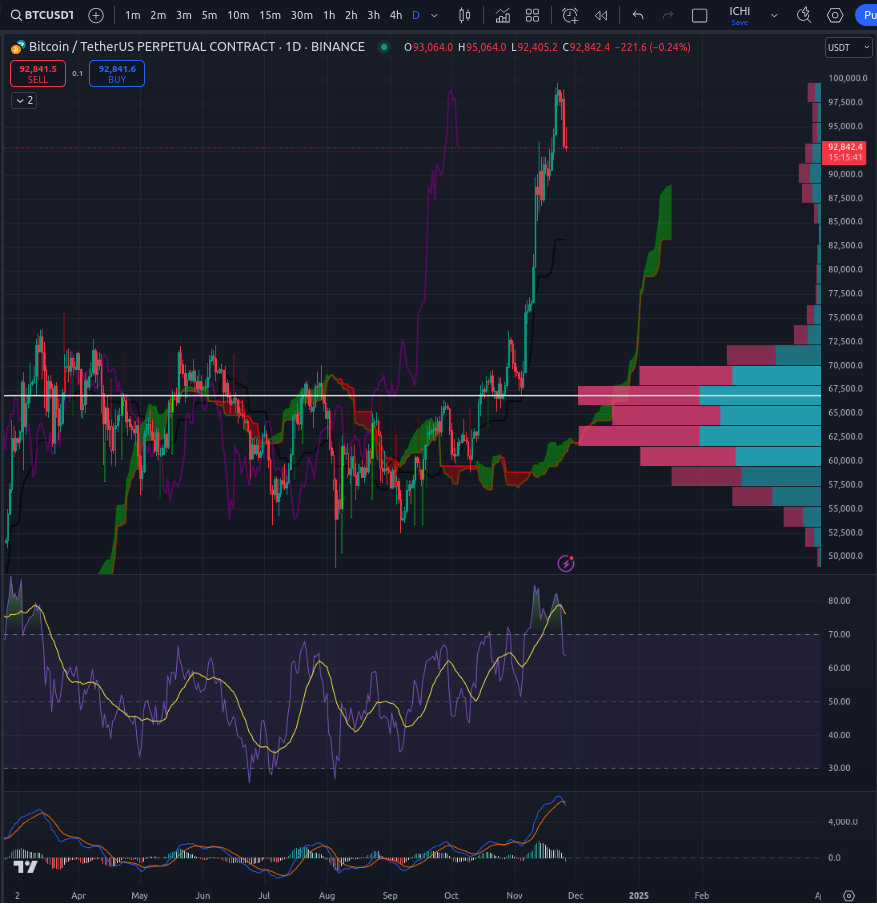The height and width of the screenshot is (904, 877).
Task: Click the Publish button
Action: [867, 16]
